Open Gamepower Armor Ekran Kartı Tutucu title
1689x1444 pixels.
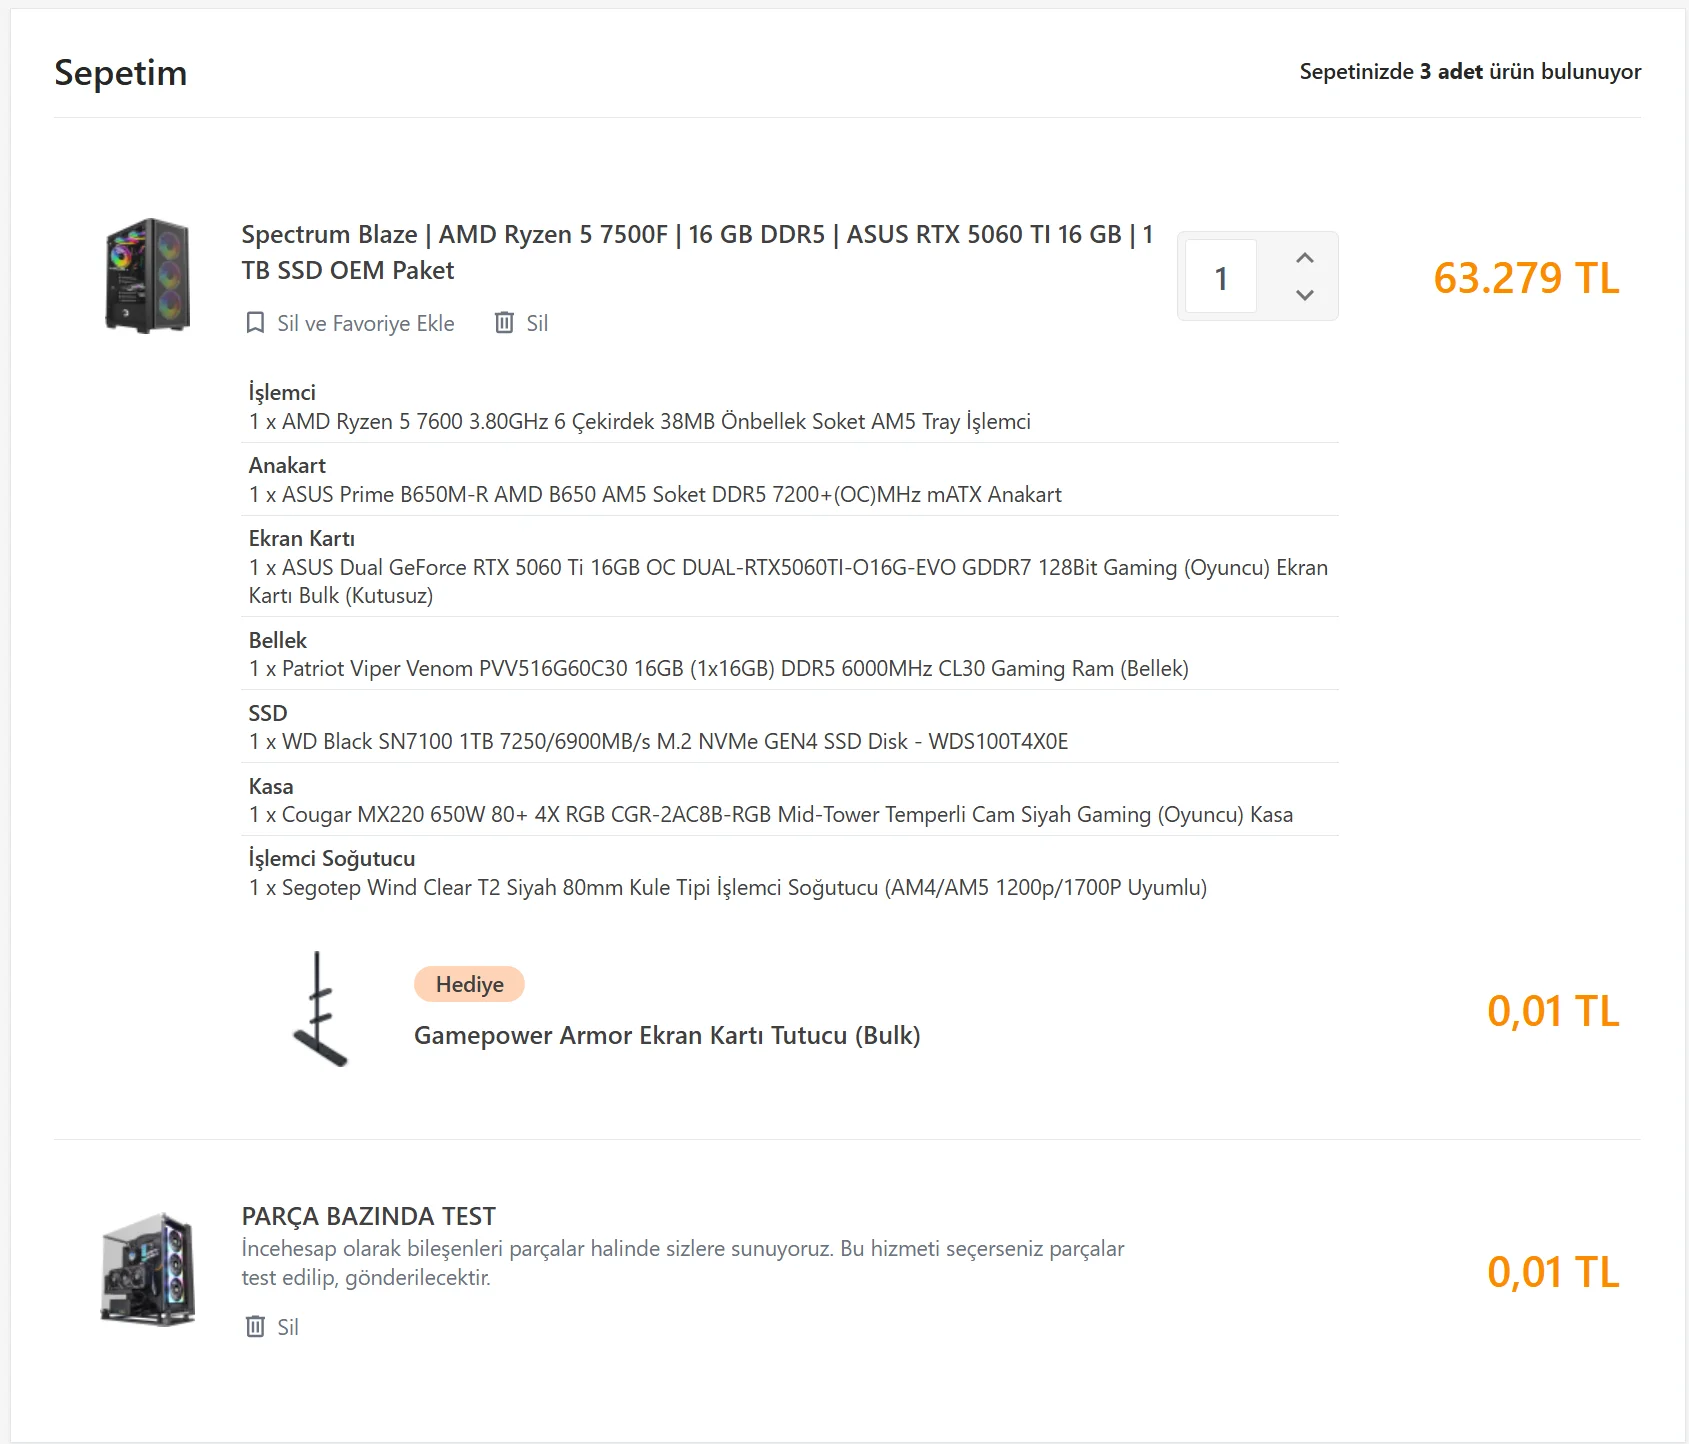667,1035
